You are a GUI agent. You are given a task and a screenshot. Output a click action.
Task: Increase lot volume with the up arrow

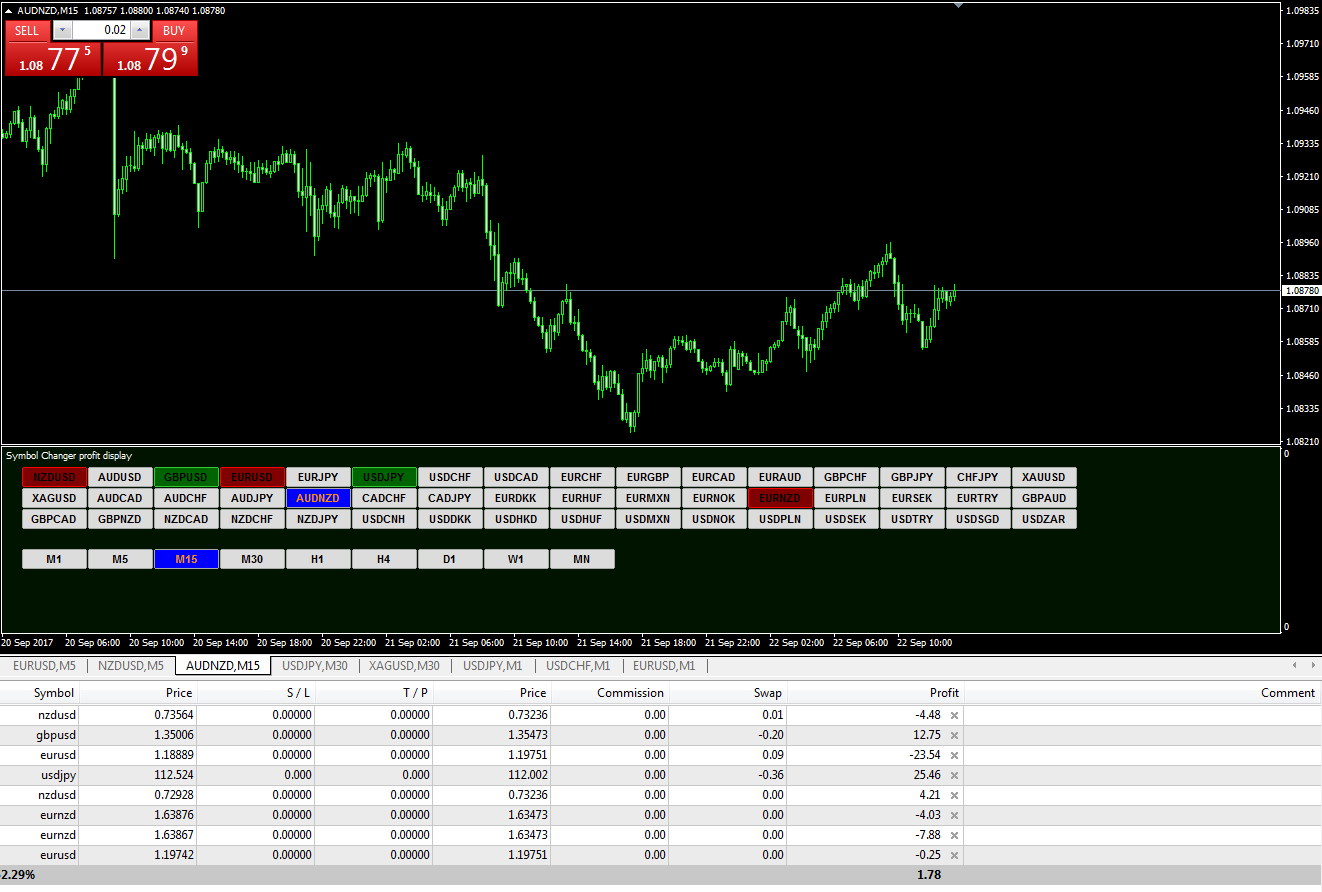pos(140,30)
